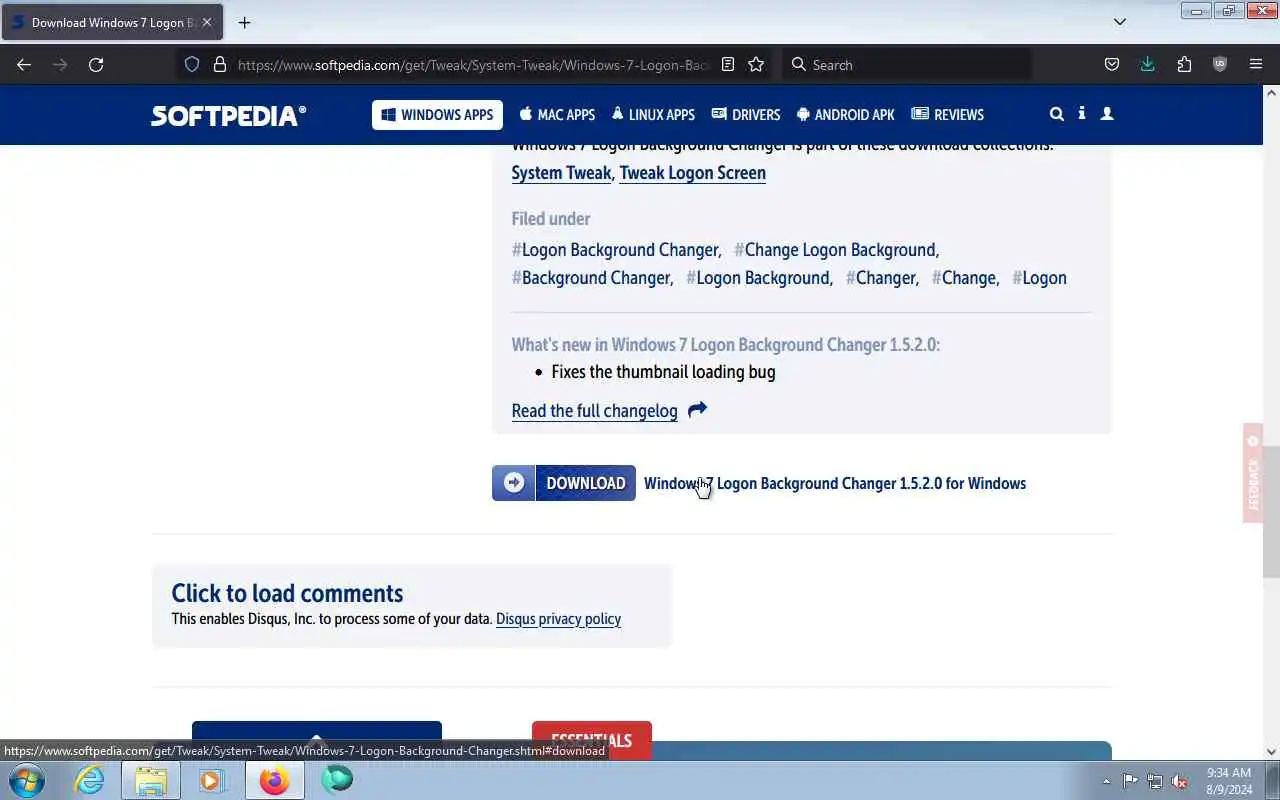Open the Reviews section
Image resolution: width=1280 pixels, height=800 pixels.
click(948, 115)
